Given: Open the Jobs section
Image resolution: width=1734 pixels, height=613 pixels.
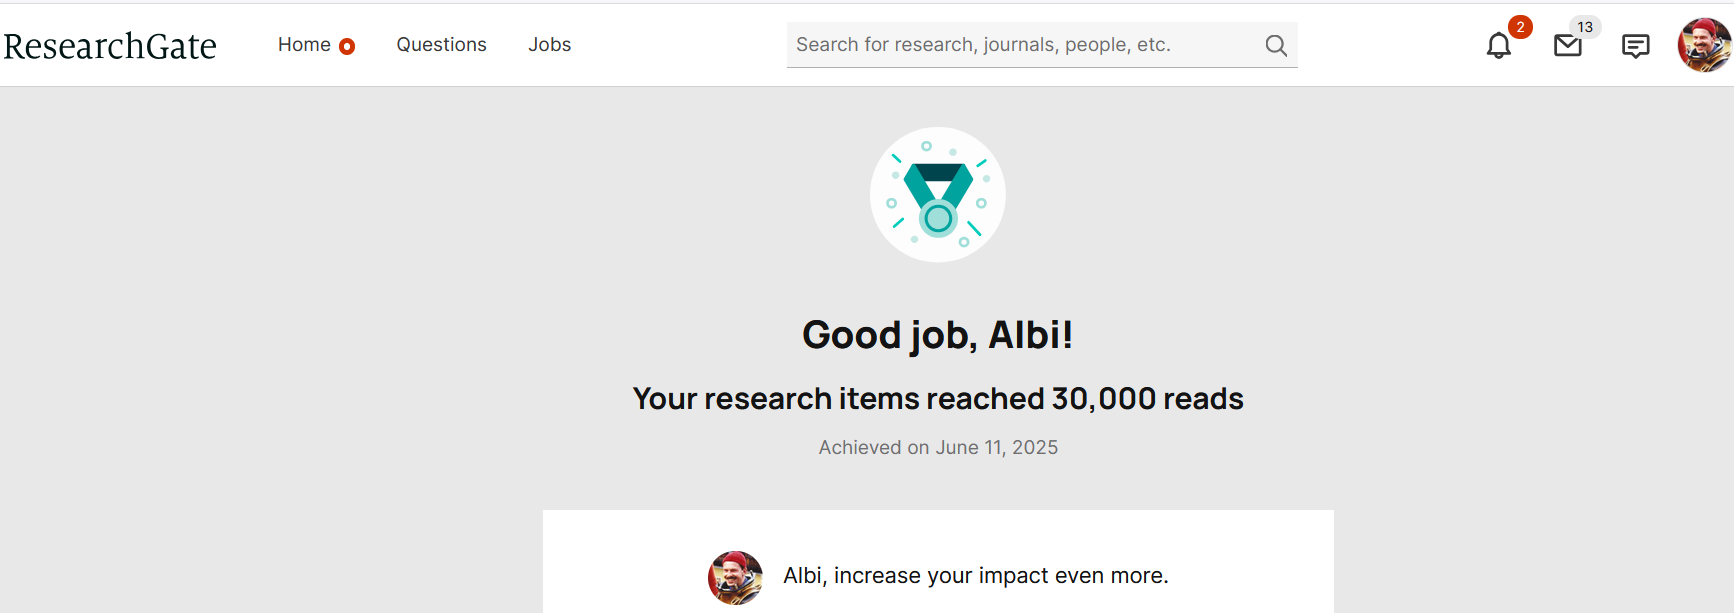Looking at the screenshot, I should (x=549, y=45).
